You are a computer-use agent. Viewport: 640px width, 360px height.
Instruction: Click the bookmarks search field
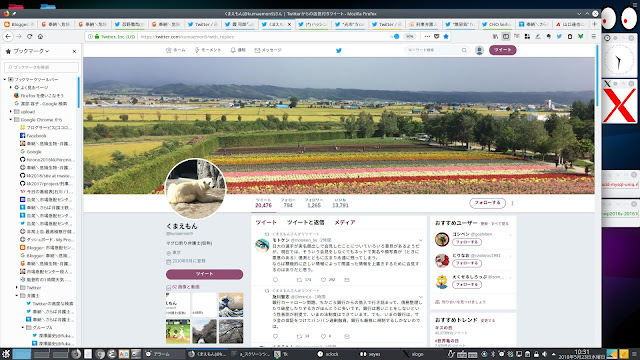point(41,67)
